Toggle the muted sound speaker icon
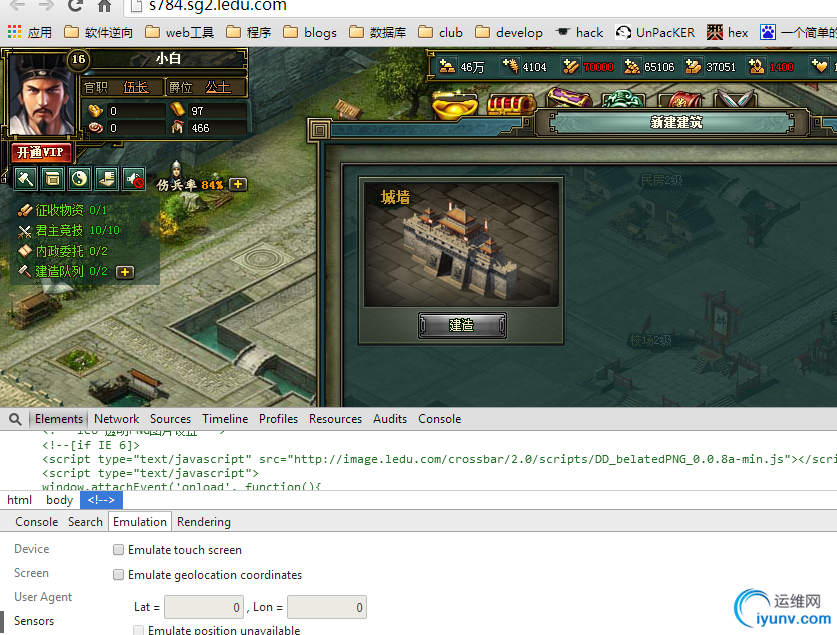 click(133, 179)
